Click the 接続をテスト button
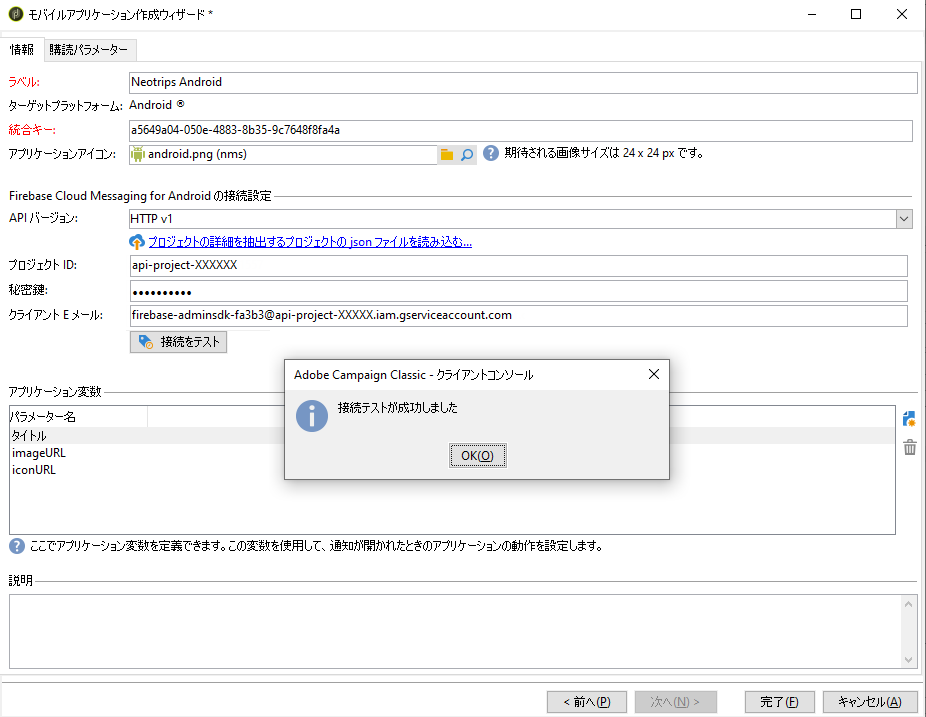 (178, 342)
